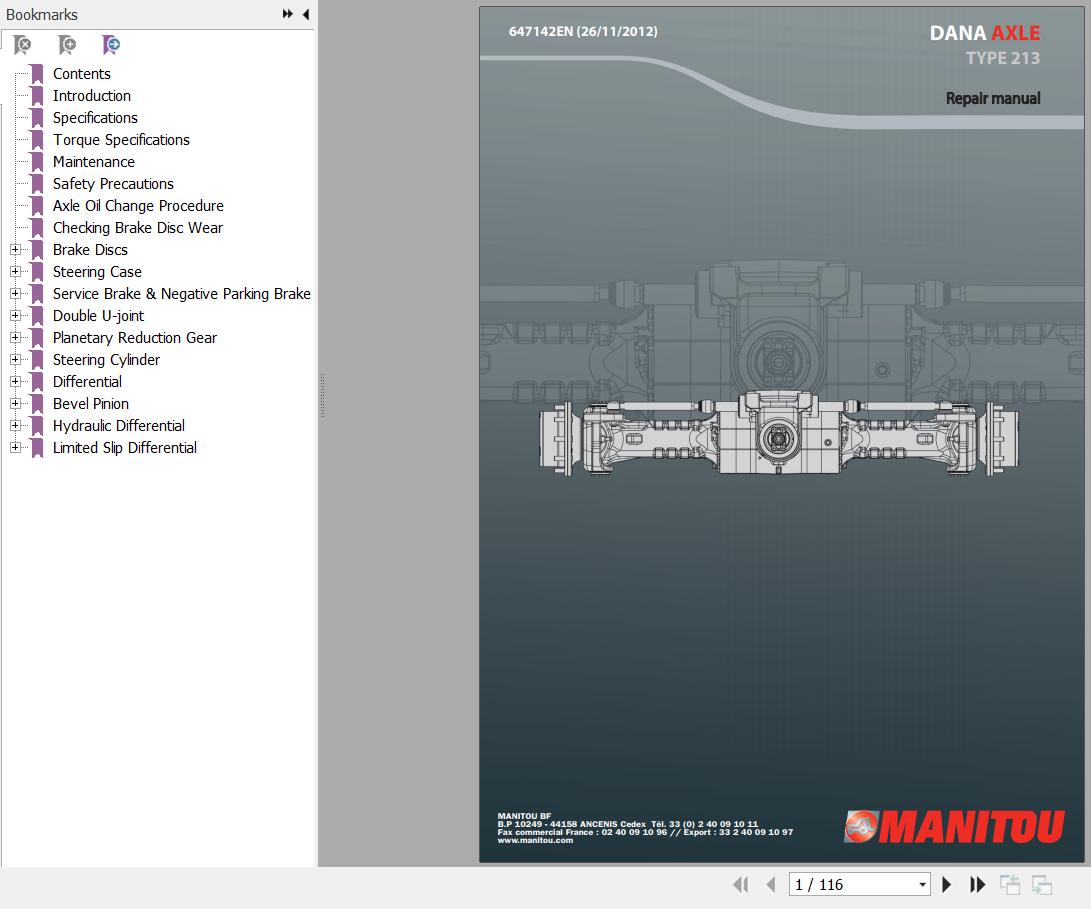Click the bookmark icon beside Contents

pyautogui.click(x=37, y=74)
